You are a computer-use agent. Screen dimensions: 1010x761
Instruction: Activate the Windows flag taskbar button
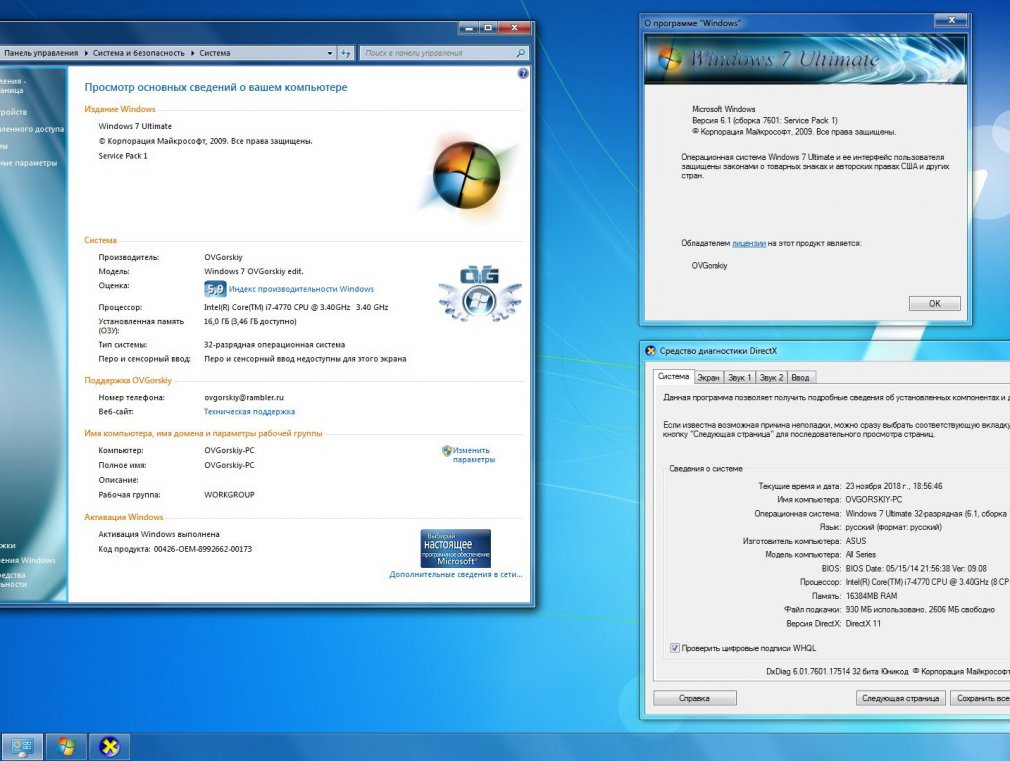click(x=66, y=747)
